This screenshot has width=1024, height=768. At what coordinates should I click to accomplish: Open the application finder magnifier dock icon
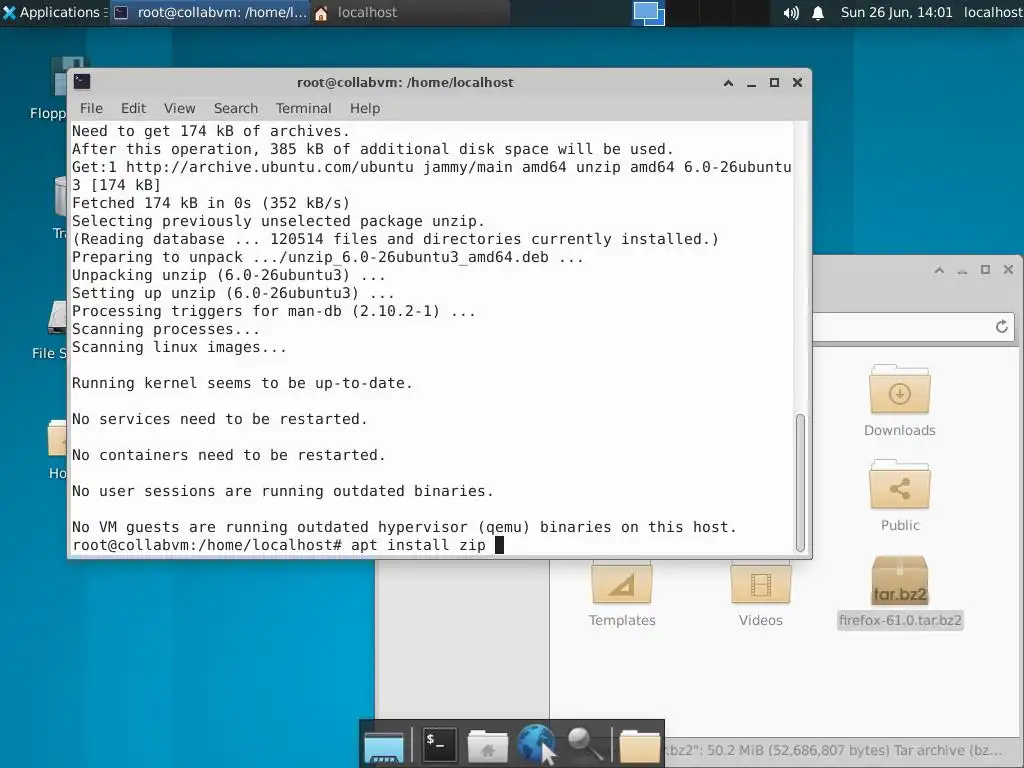(x=584, y=744)
